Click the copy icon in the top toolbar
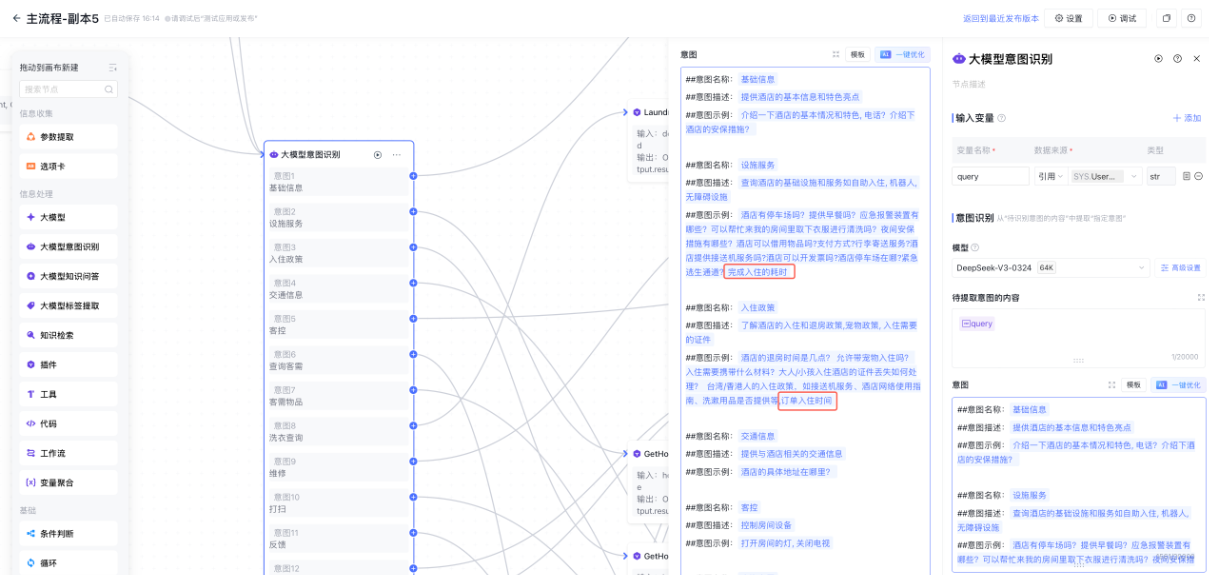 point(1166,18)
